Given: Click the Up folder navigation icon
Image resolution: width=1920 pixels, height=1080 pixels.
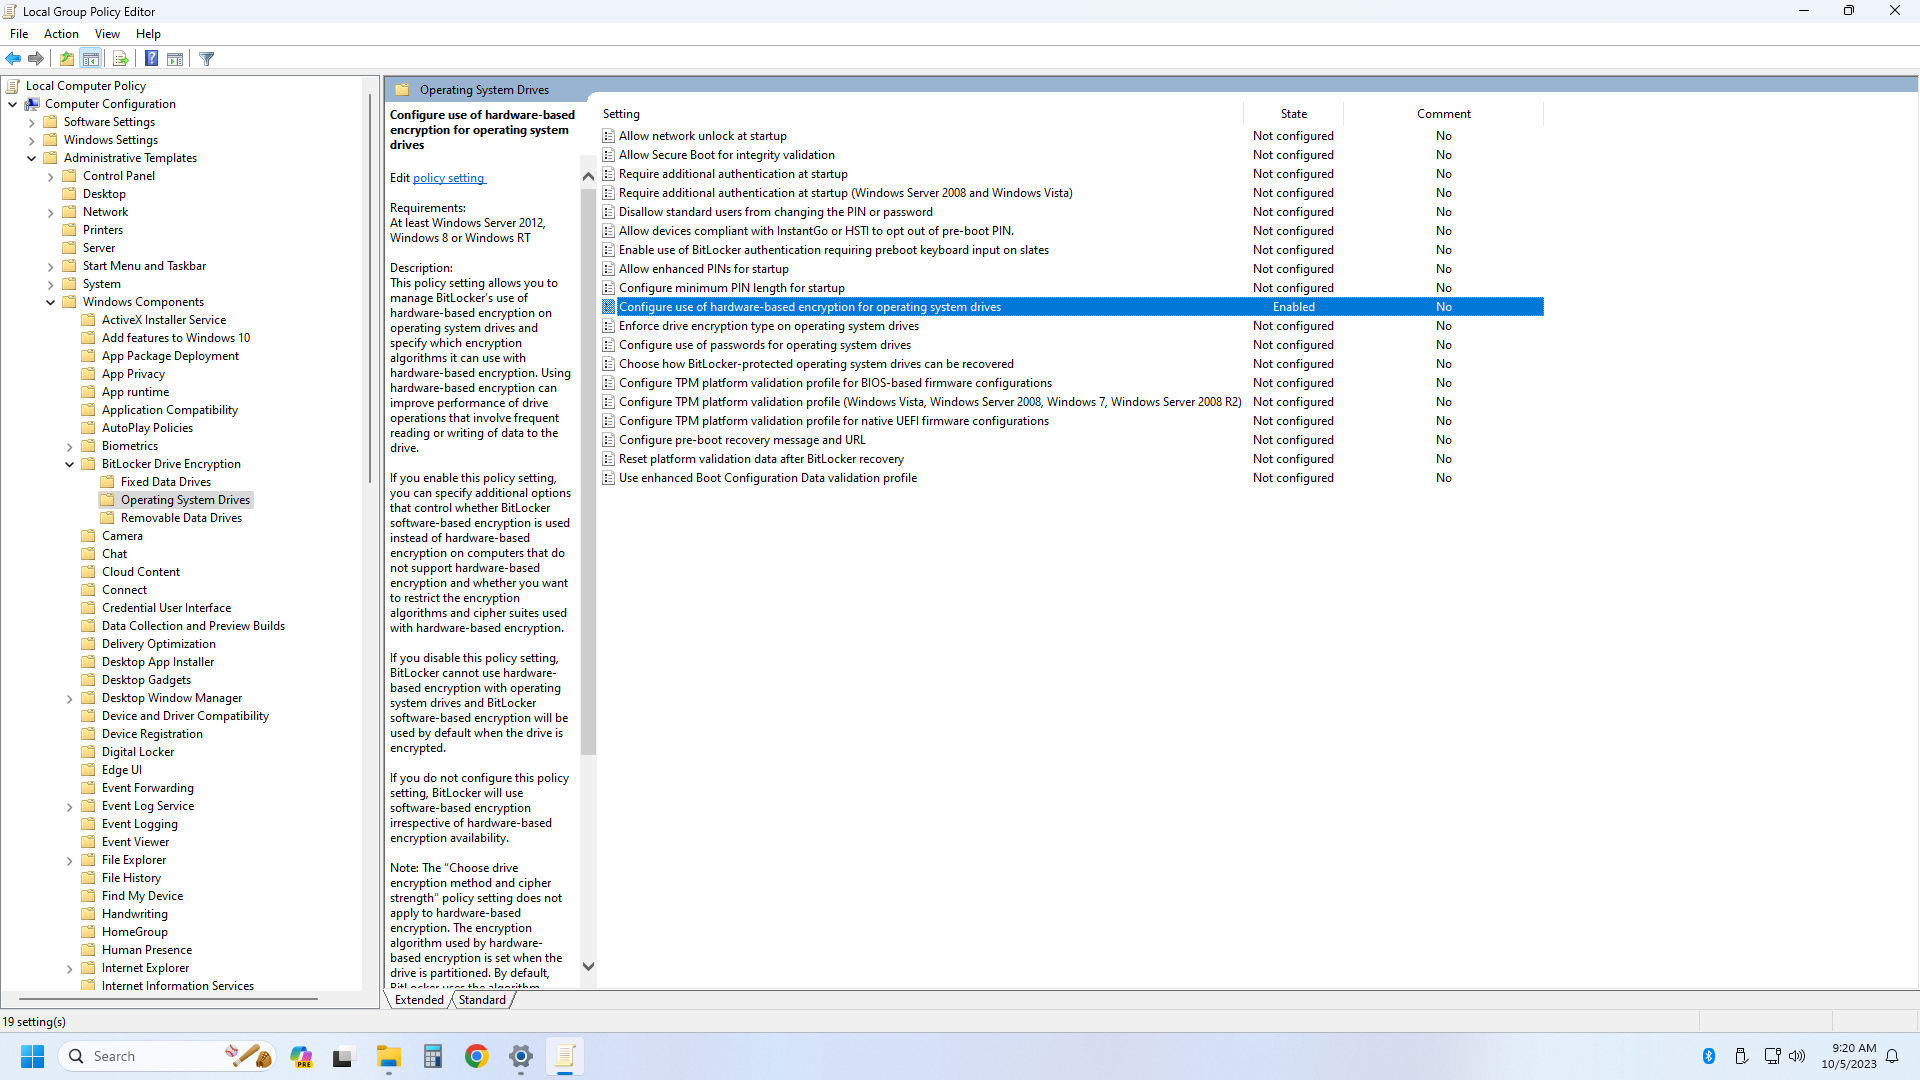Looking at the screenshot, I should [x=65, y=58].
